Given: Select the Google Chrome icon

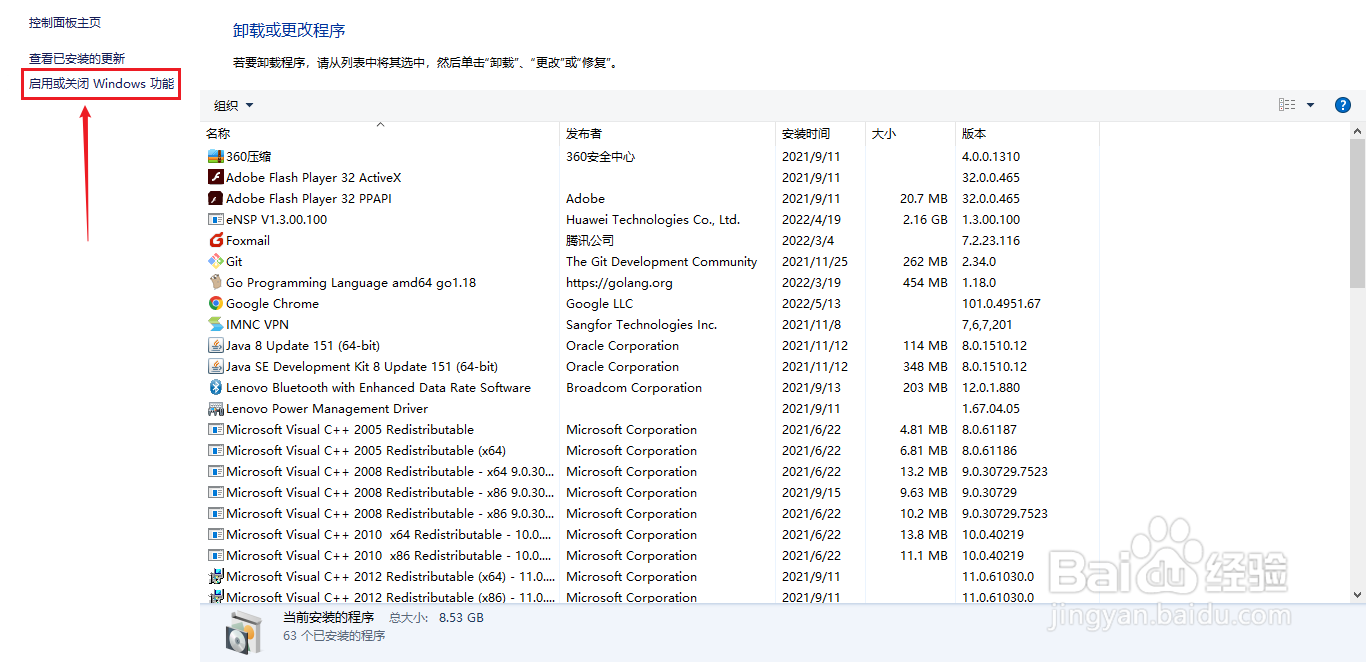Looking at the screenshot, I should pos(215,303).
